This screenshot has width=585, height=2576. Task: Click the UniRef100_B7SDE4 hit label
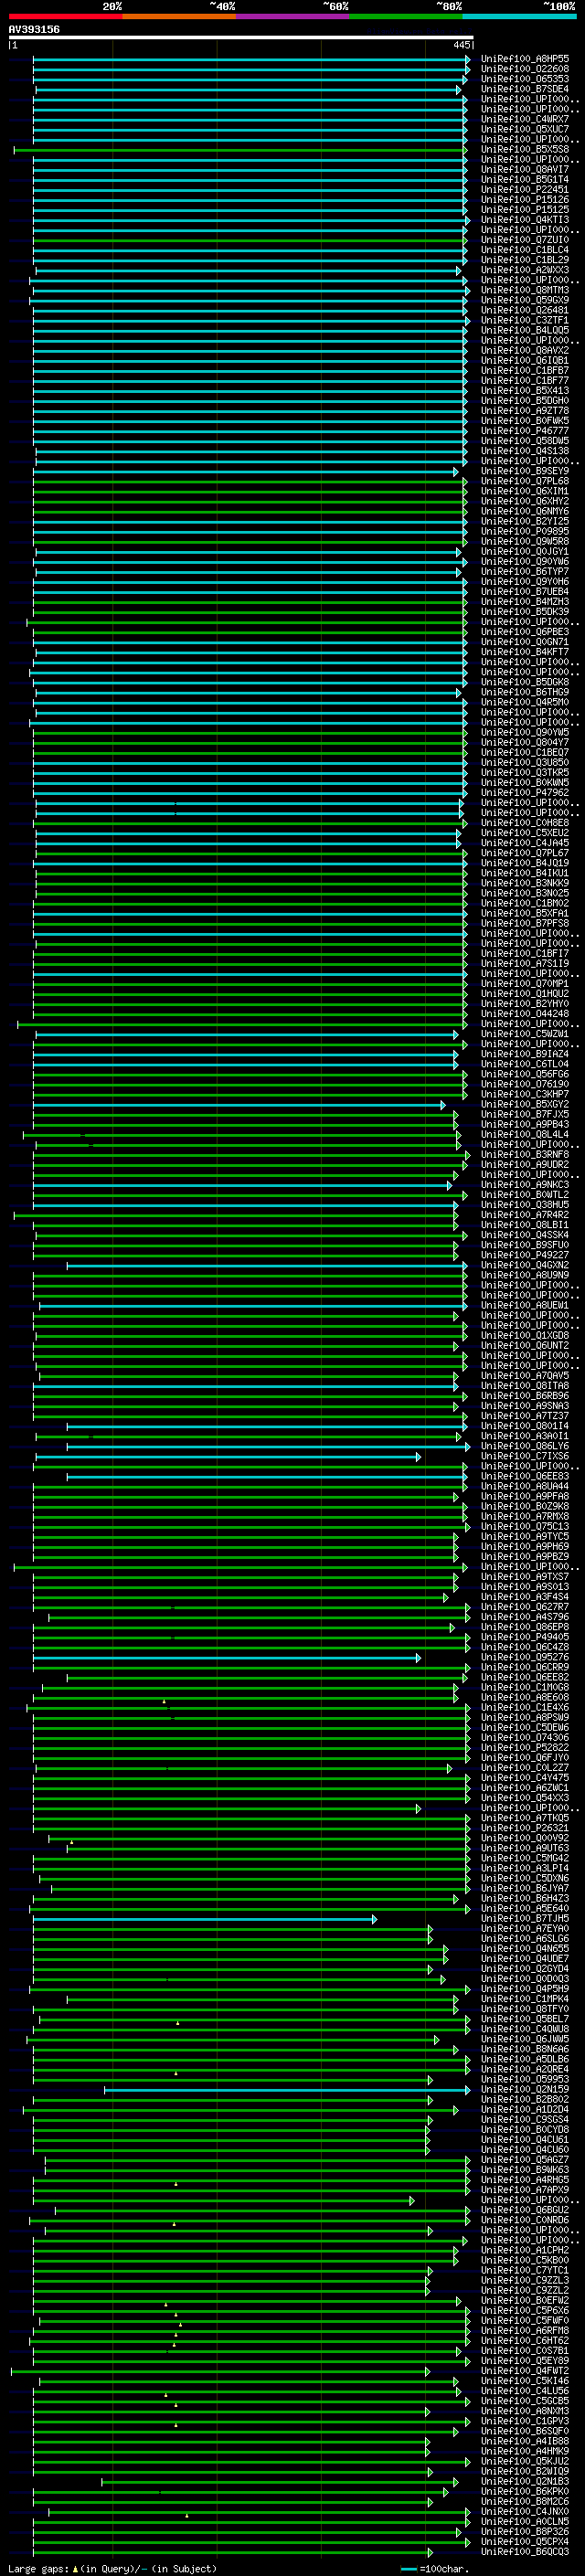(x=525, y=89)
